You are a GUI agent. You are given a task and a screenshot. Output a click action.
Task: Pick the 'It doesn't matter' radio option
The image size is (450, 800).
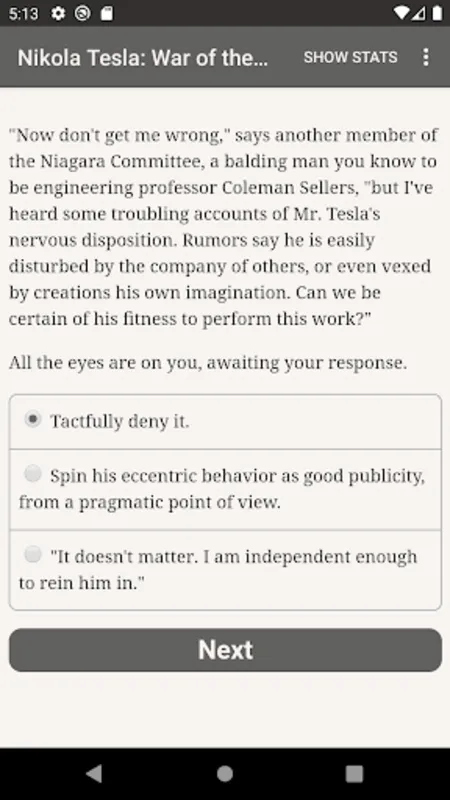click(33, 554)
